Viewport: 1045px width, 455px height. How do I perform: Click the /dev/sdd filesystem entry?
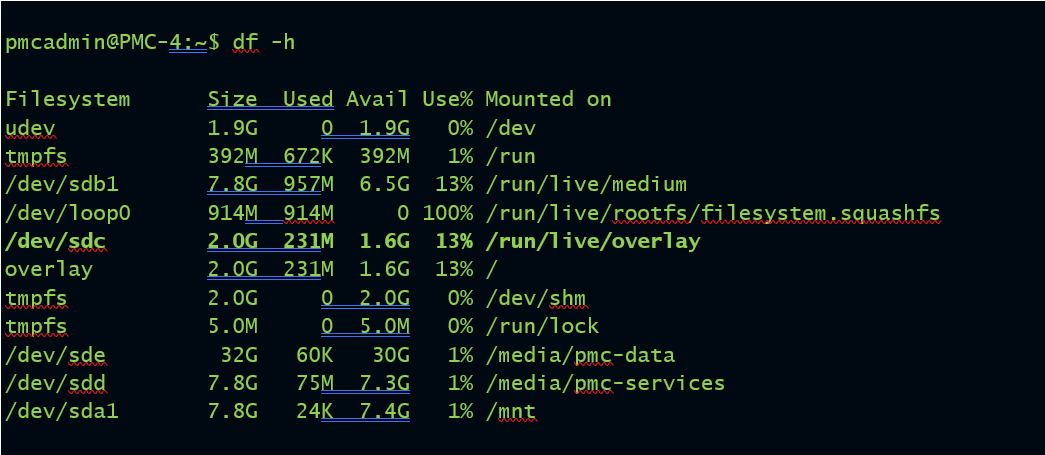[55, 384]
